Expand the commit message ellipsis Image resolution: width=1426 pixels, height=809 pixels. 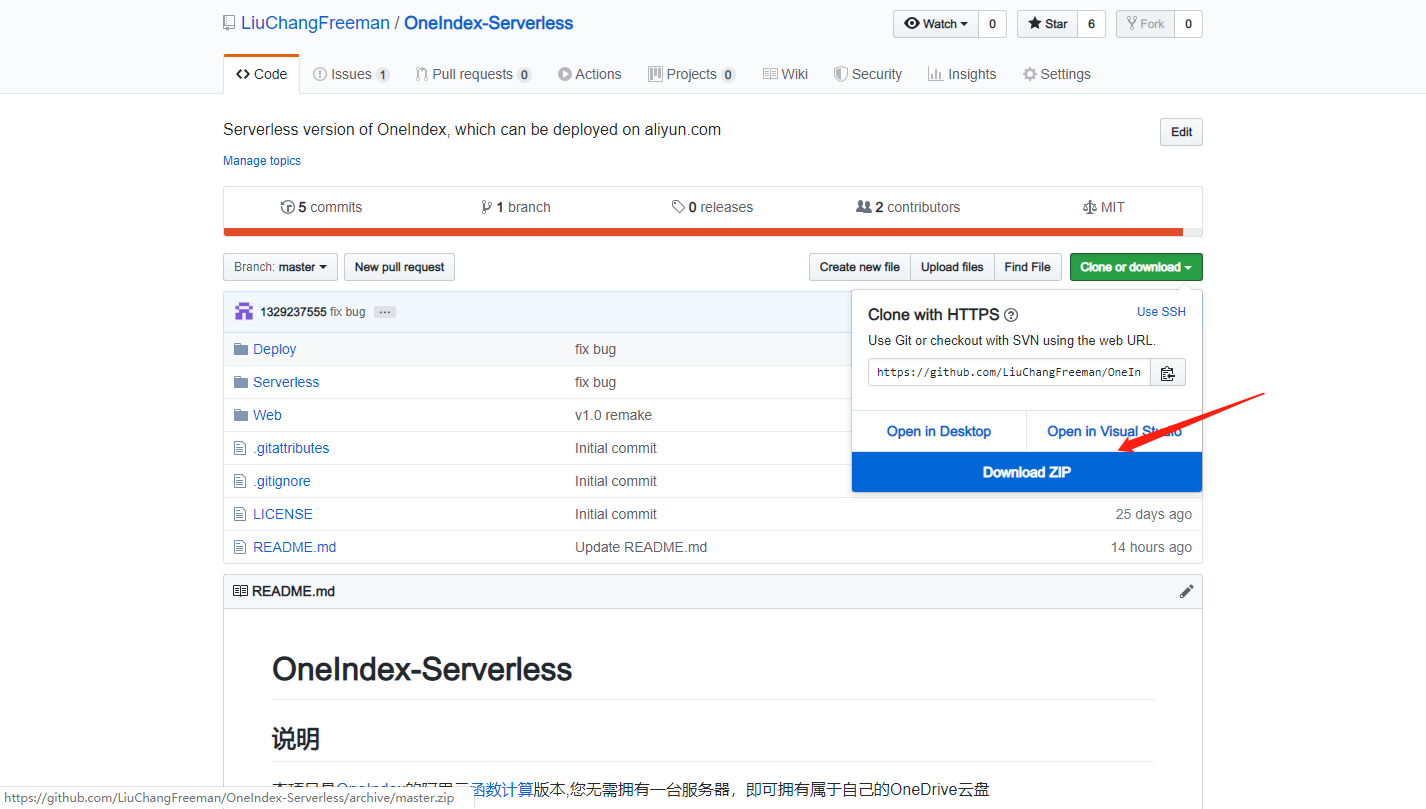click(x=384, y=311)
